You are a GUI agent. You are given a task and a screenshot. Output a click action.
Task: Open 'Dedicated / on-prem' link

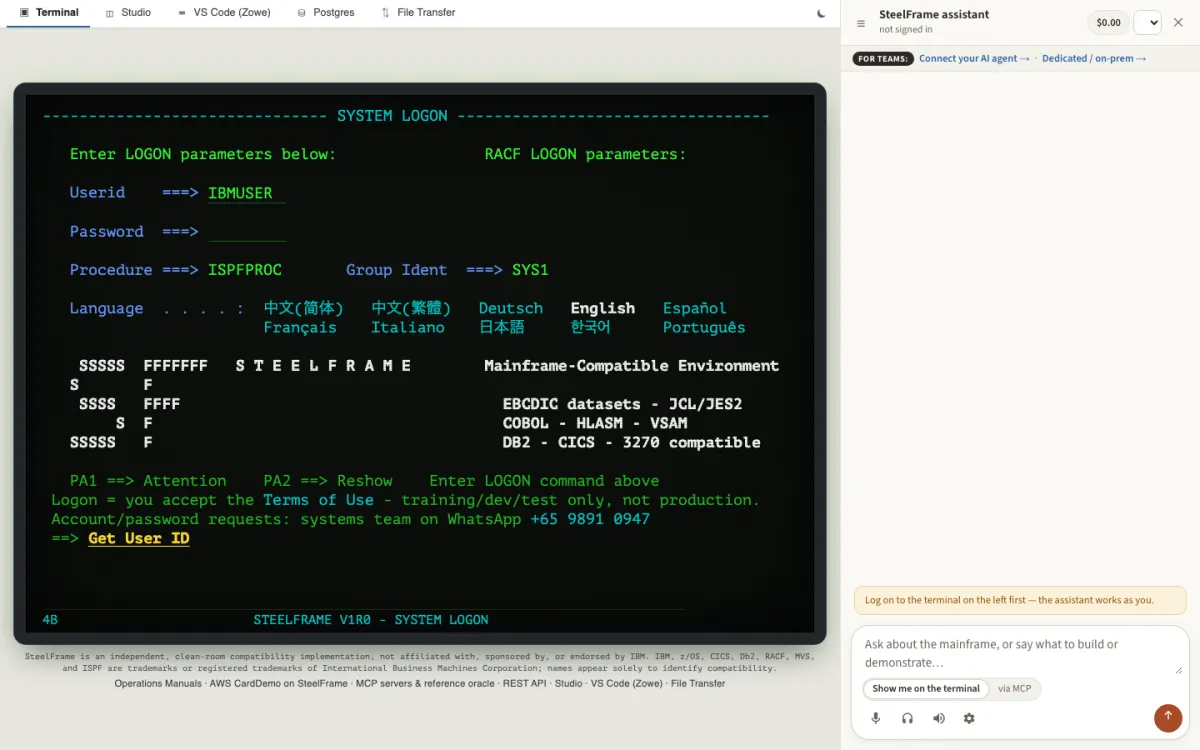coord(1094,58)
